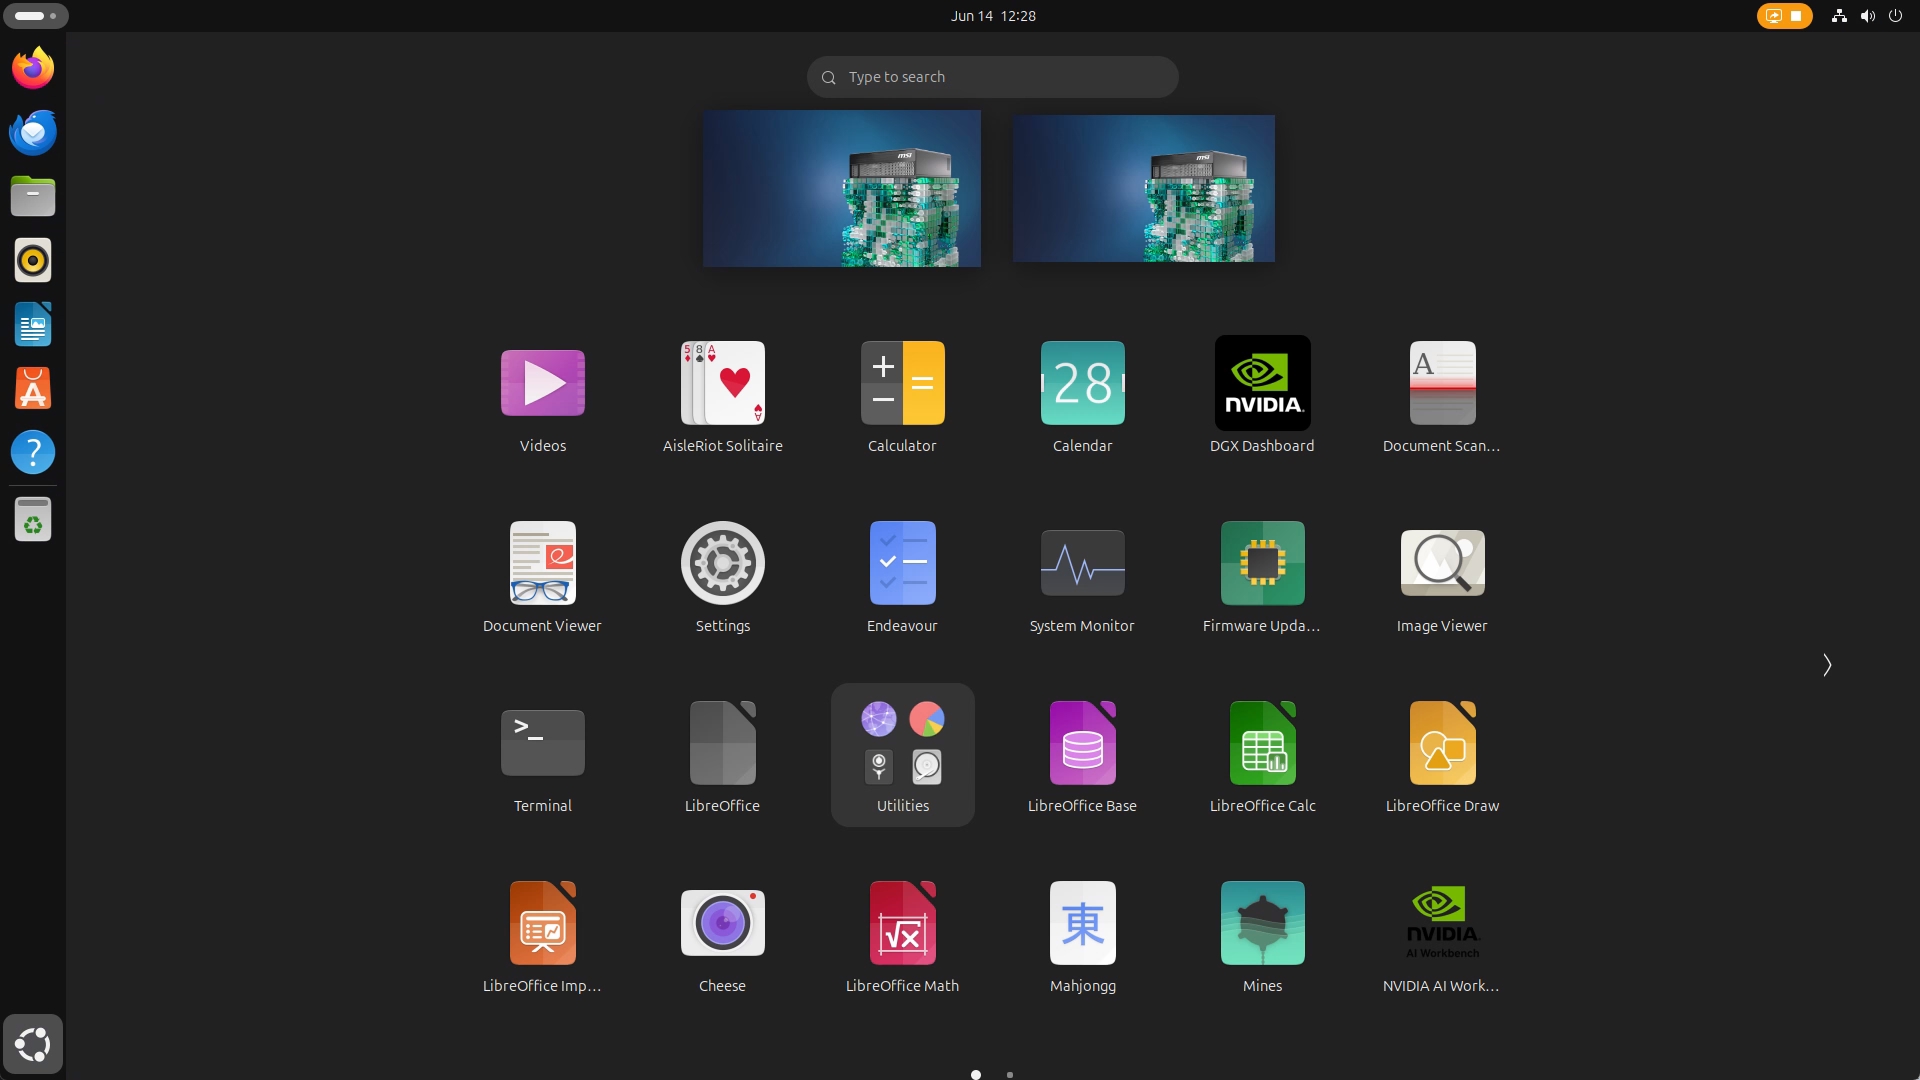
Task: Open Thunderbird Mail from the dock
Action: click(x=33, y=132)
